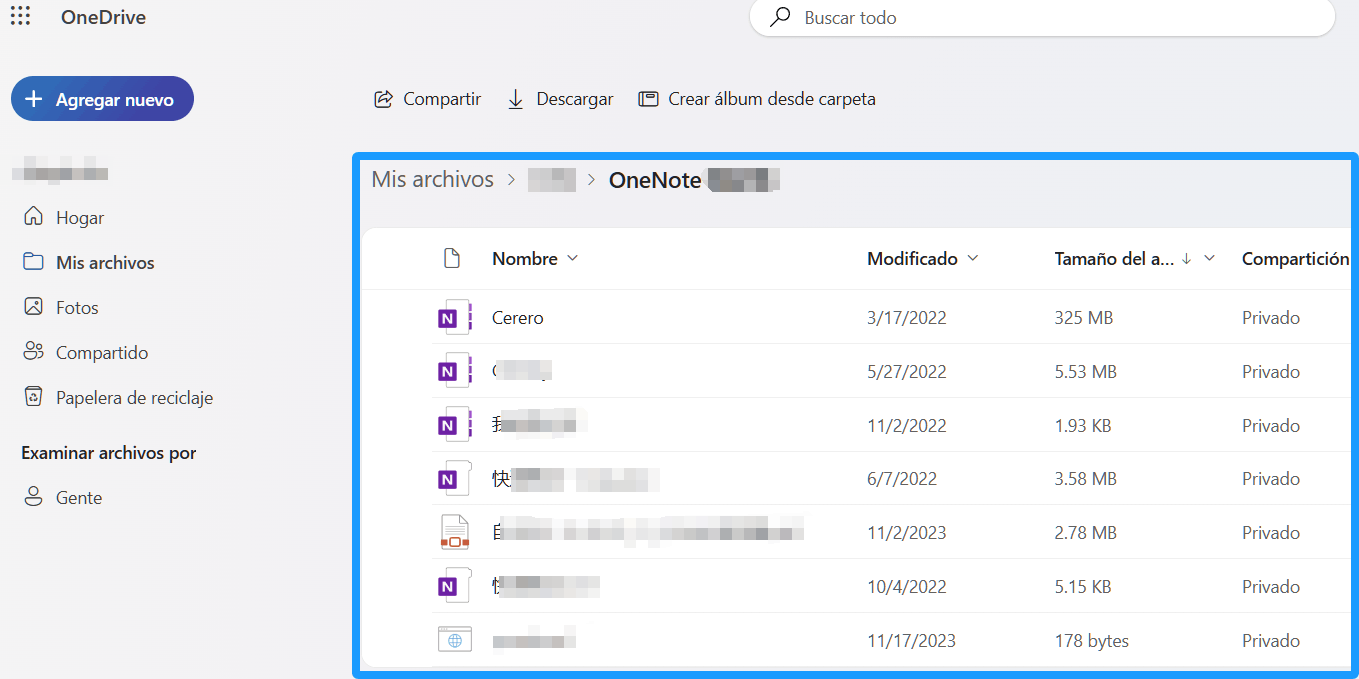
Task: Click the Fotos picture icon
Action: 33,307
